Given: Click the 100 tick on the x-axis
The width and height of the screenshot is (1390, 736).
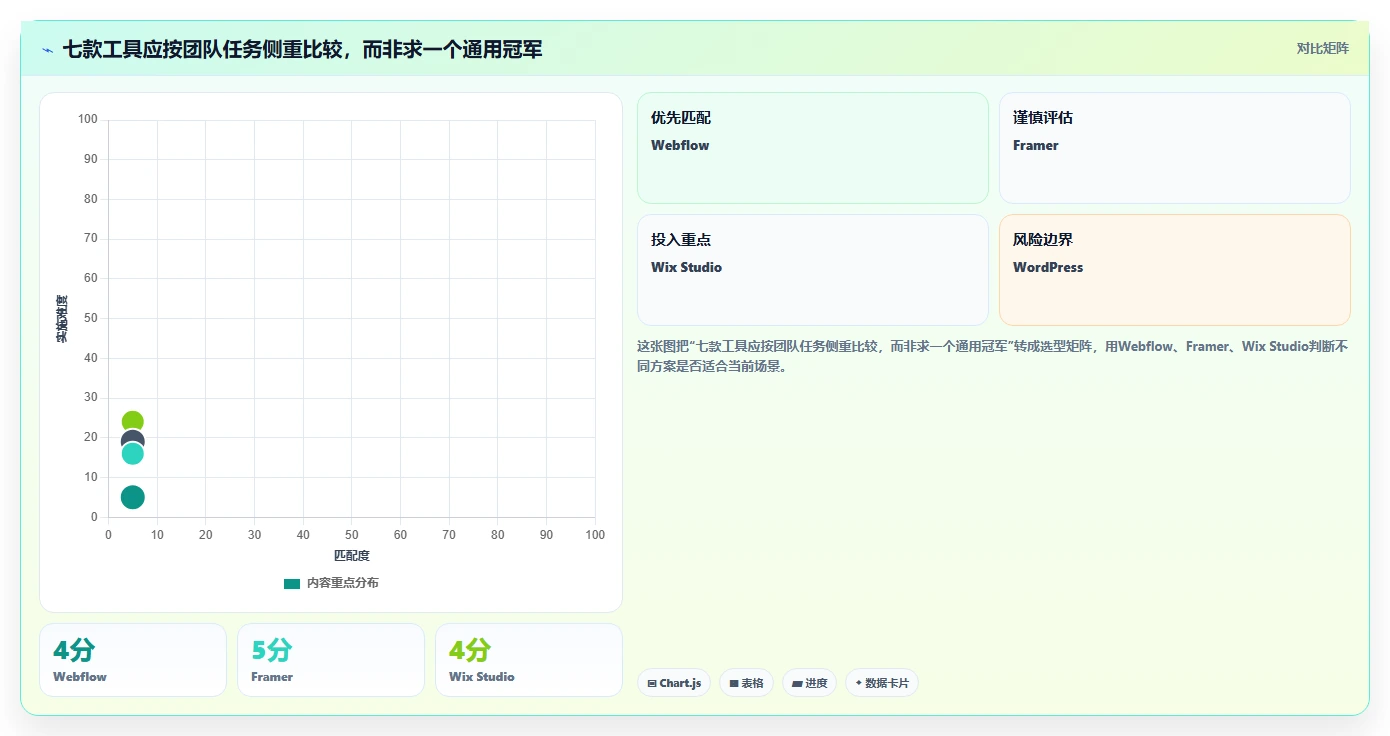Looking at the screenshot, I should pyautogui.click(x=595, y=535).
